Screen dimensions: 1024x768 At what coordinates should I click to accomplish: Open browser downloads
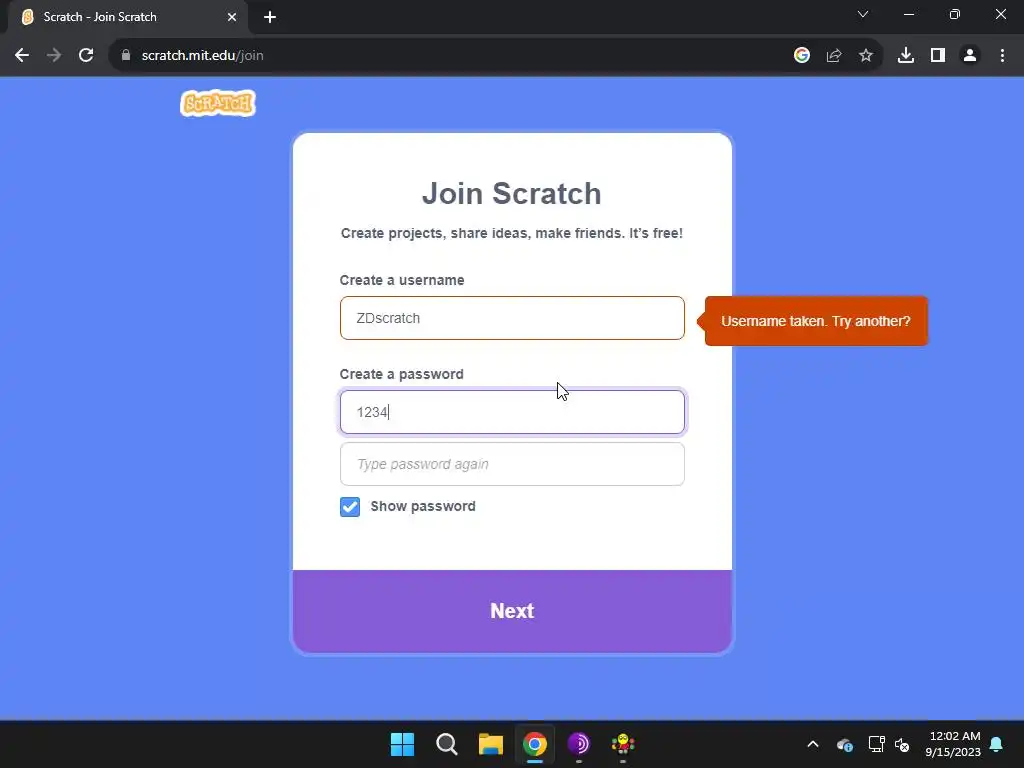click(x=906, y=56)
